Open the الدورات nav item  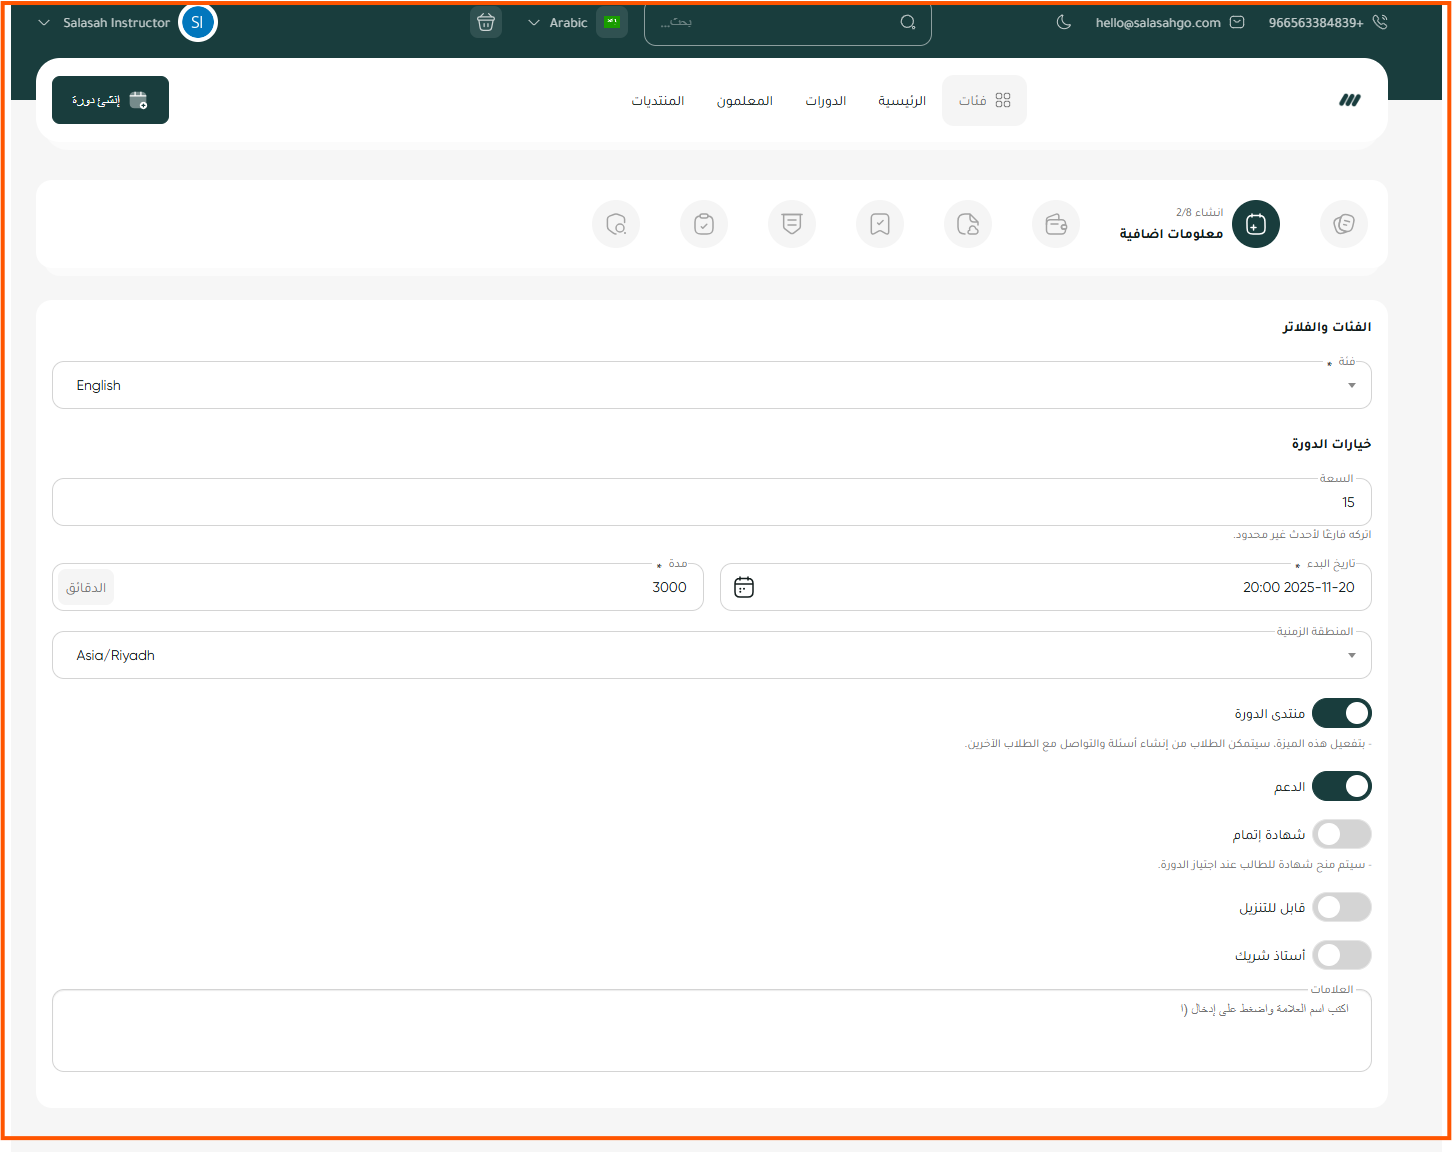pos(826,101)
